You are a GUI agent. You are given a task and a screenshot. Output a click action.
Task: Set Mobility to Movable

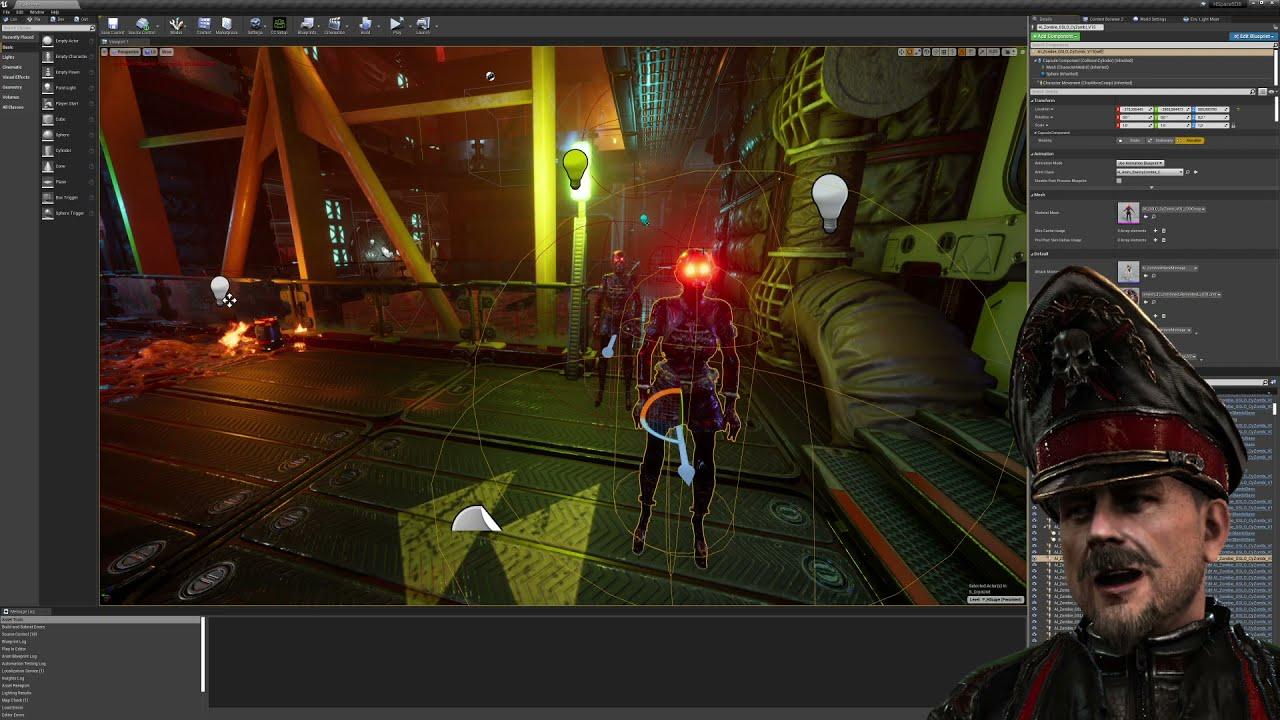point(1191,140)
